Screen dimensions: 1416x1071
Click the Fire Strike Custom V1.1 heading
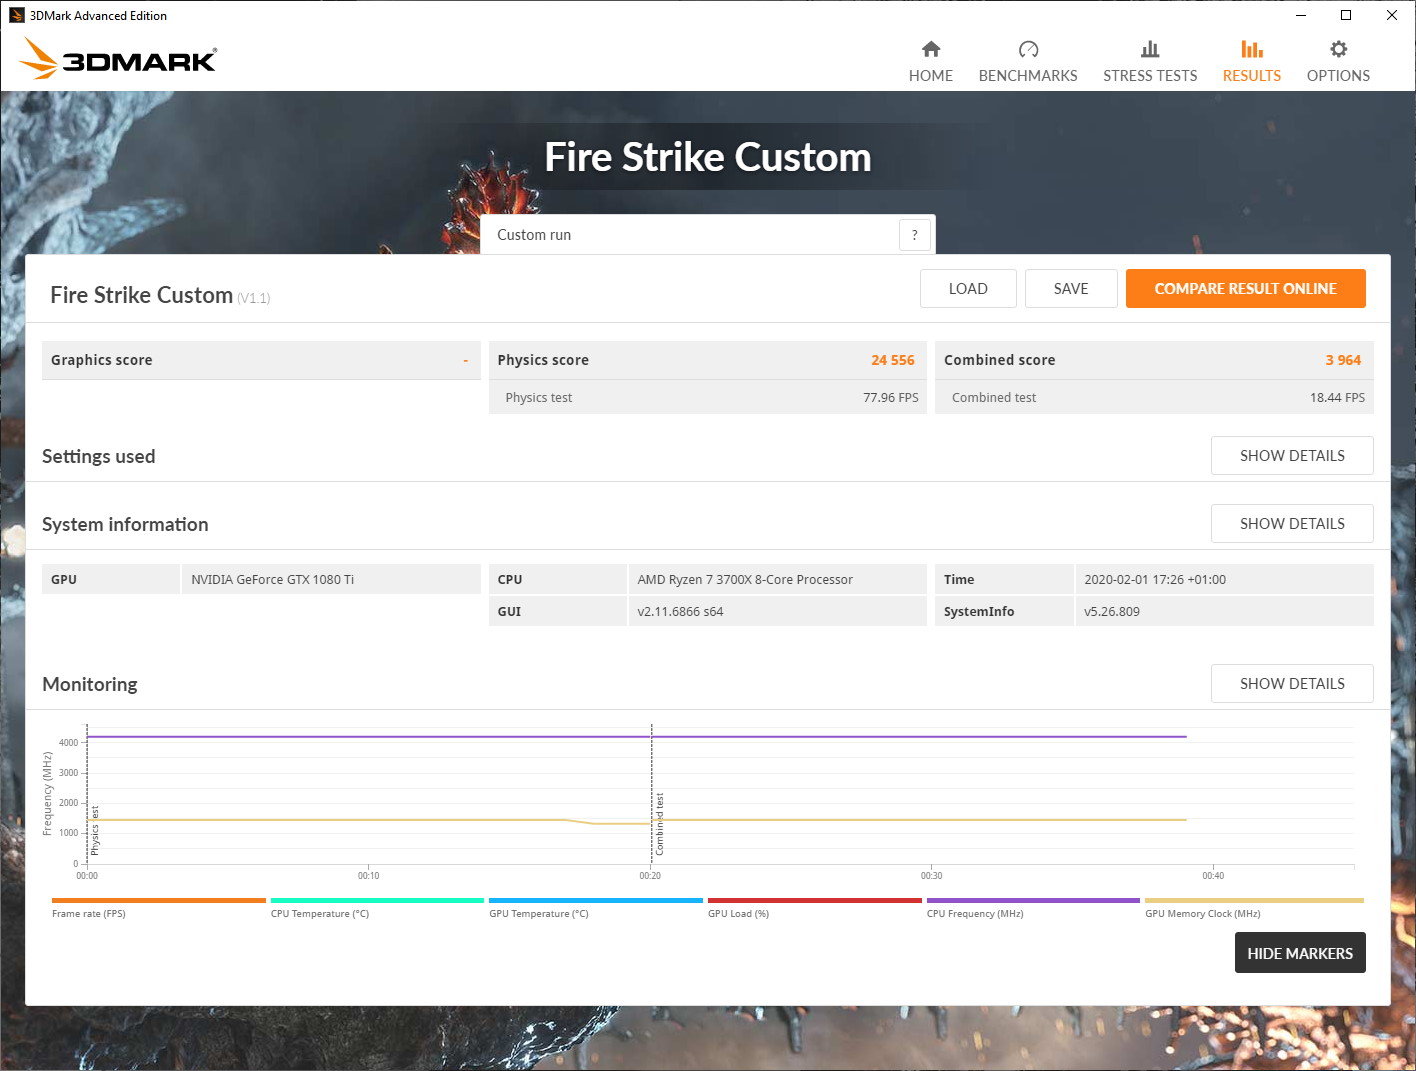(160, 295)
